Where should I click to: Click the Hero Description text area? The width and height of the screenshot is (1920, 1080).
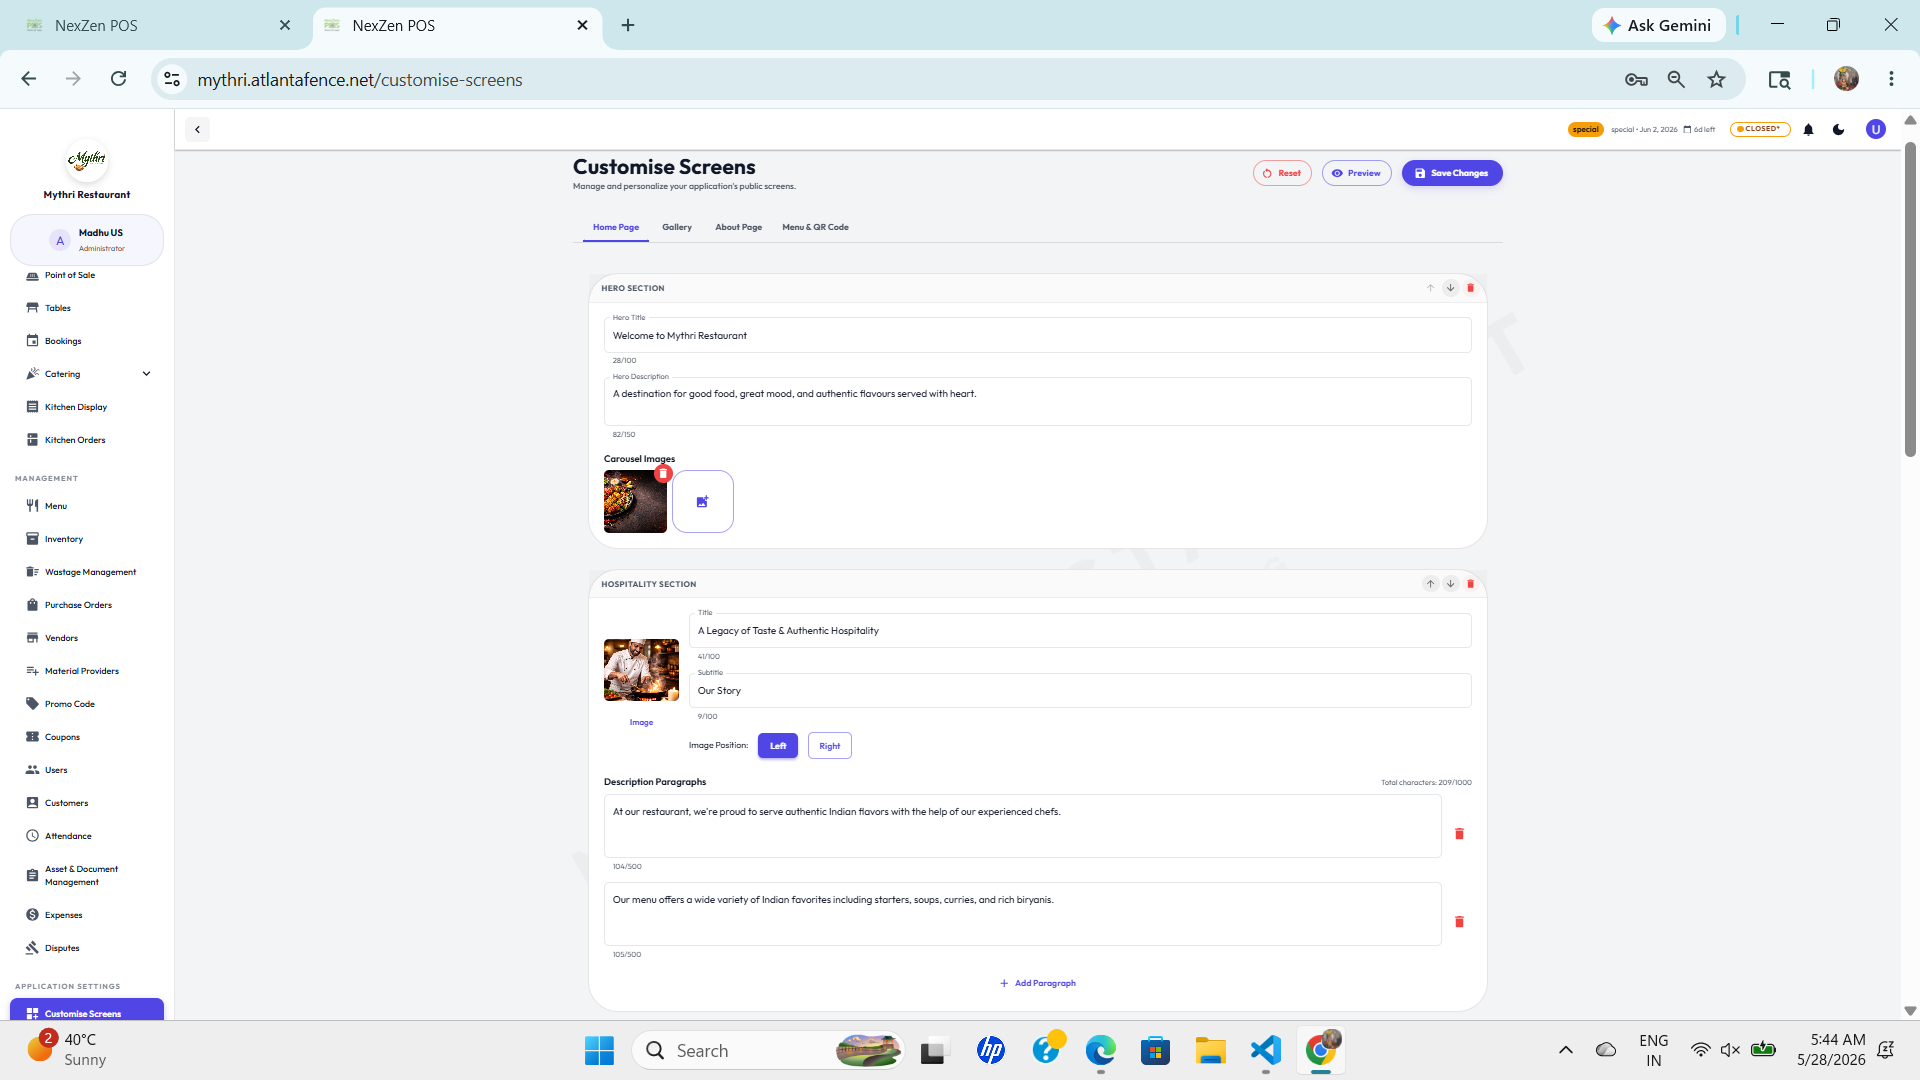1037,401
